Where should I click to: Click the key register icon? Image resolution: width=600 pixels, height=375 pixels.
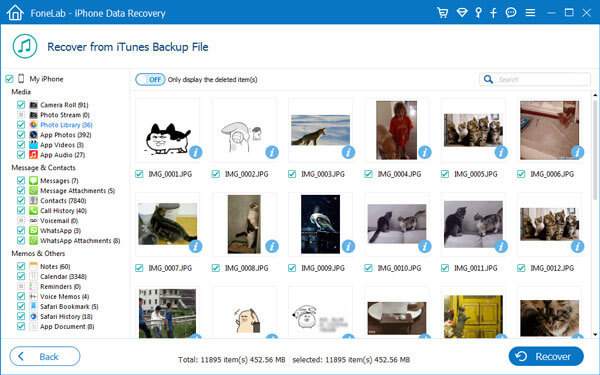(478, 13)
